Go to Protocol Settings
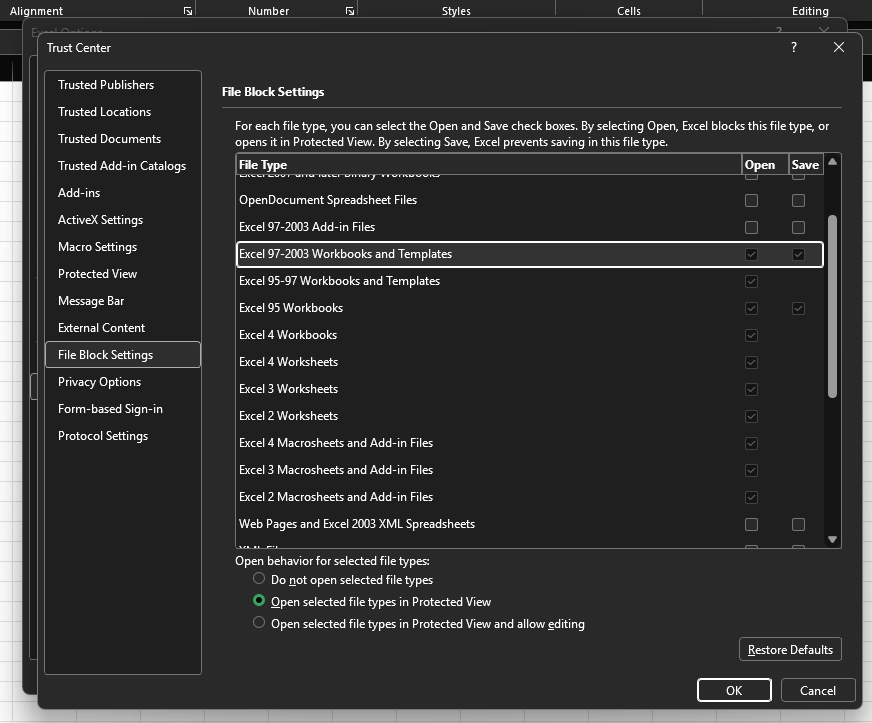The height and width of the screenshot is (723, 872). click(123, 435)
